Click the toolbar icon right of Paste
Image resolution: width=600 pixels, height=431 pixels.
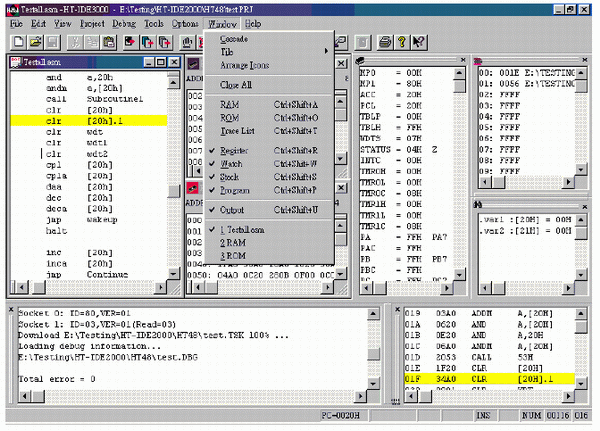click(130, 42)
